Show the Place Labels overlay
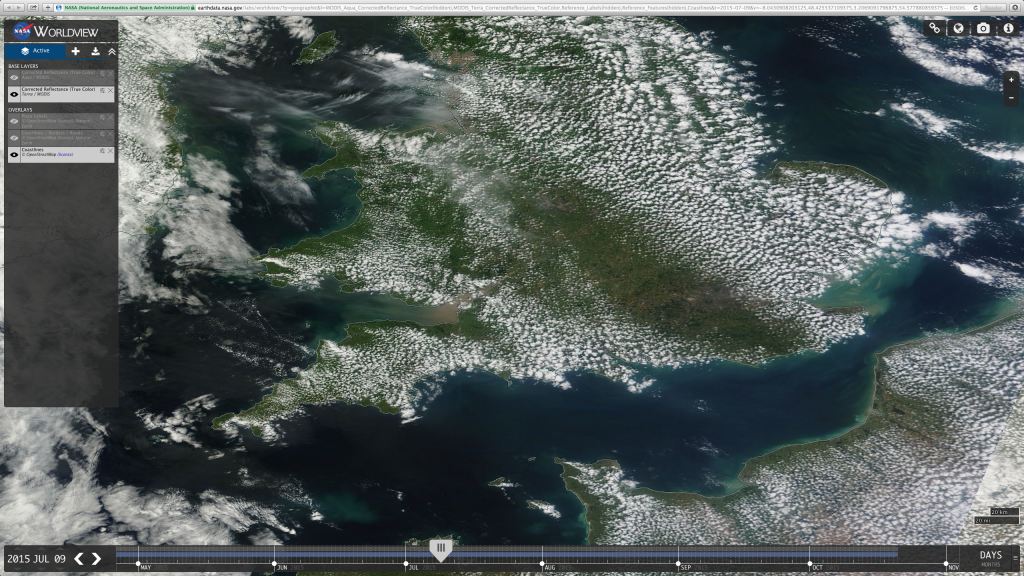Screen dimensions: 1024x576 tap(14, 121)
